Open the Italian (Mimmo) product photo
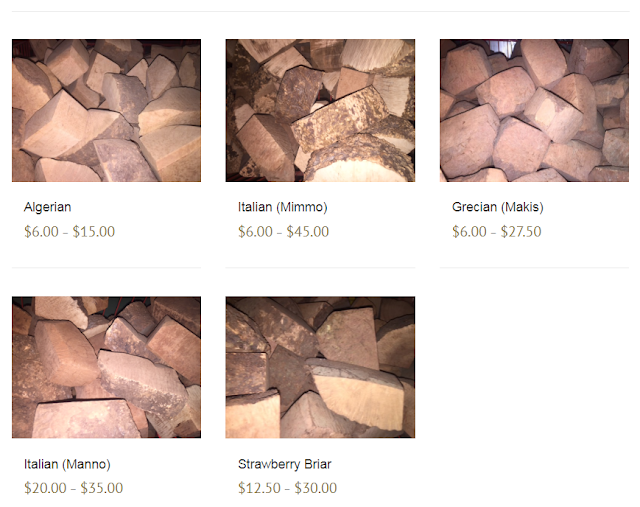Viewport: 640px width, 507px height. pos(320,110)
